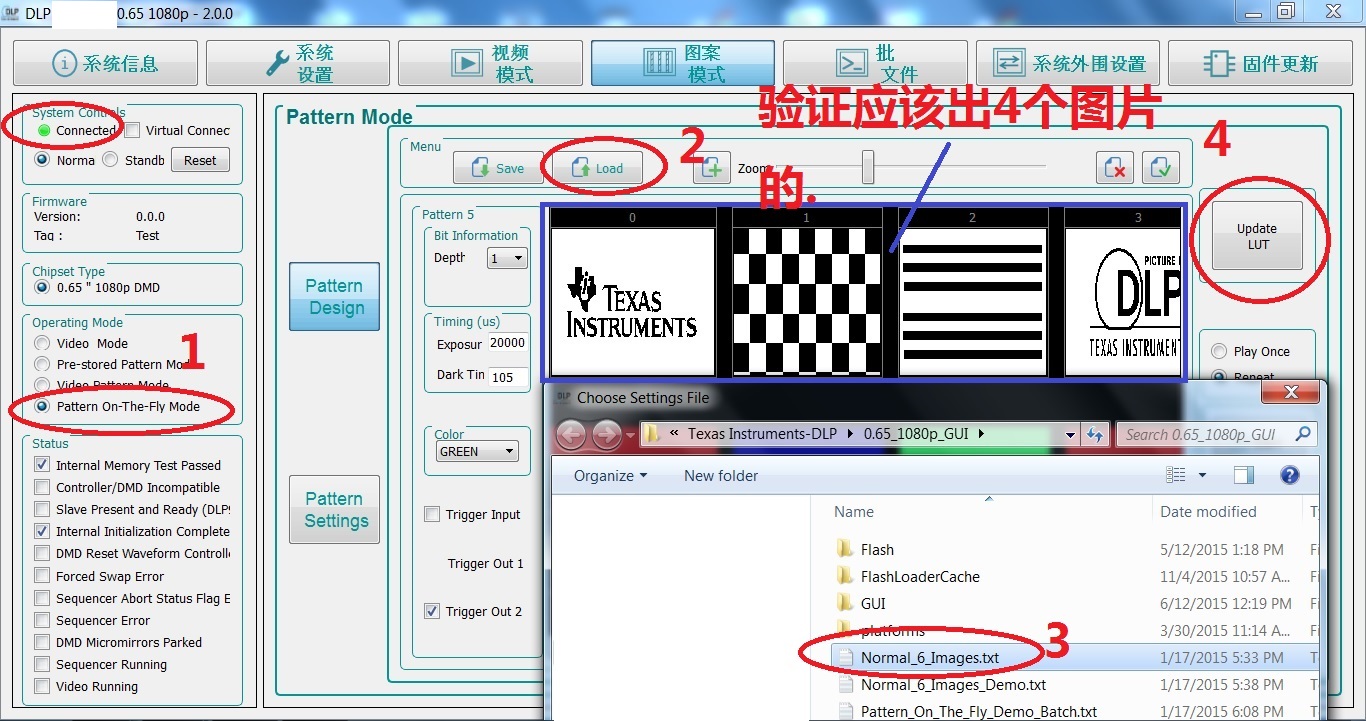Click the Save pattern button
Viewport: 1366px width, 721px height.
pos(498,168)
